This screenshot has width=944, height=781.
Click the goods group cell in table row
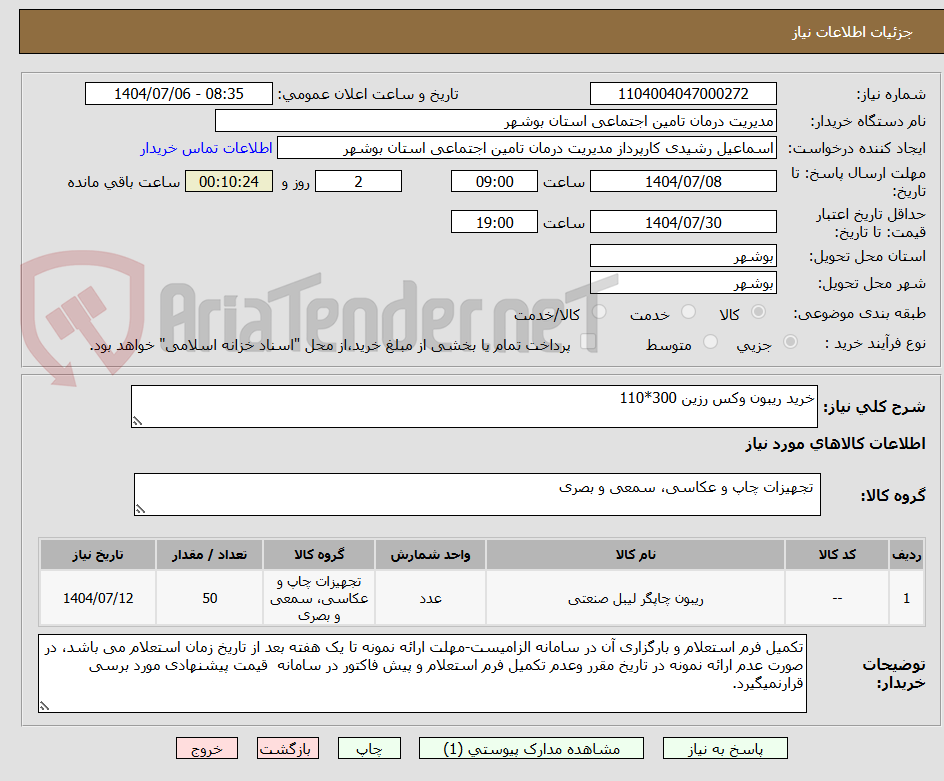tap(319, 598)
